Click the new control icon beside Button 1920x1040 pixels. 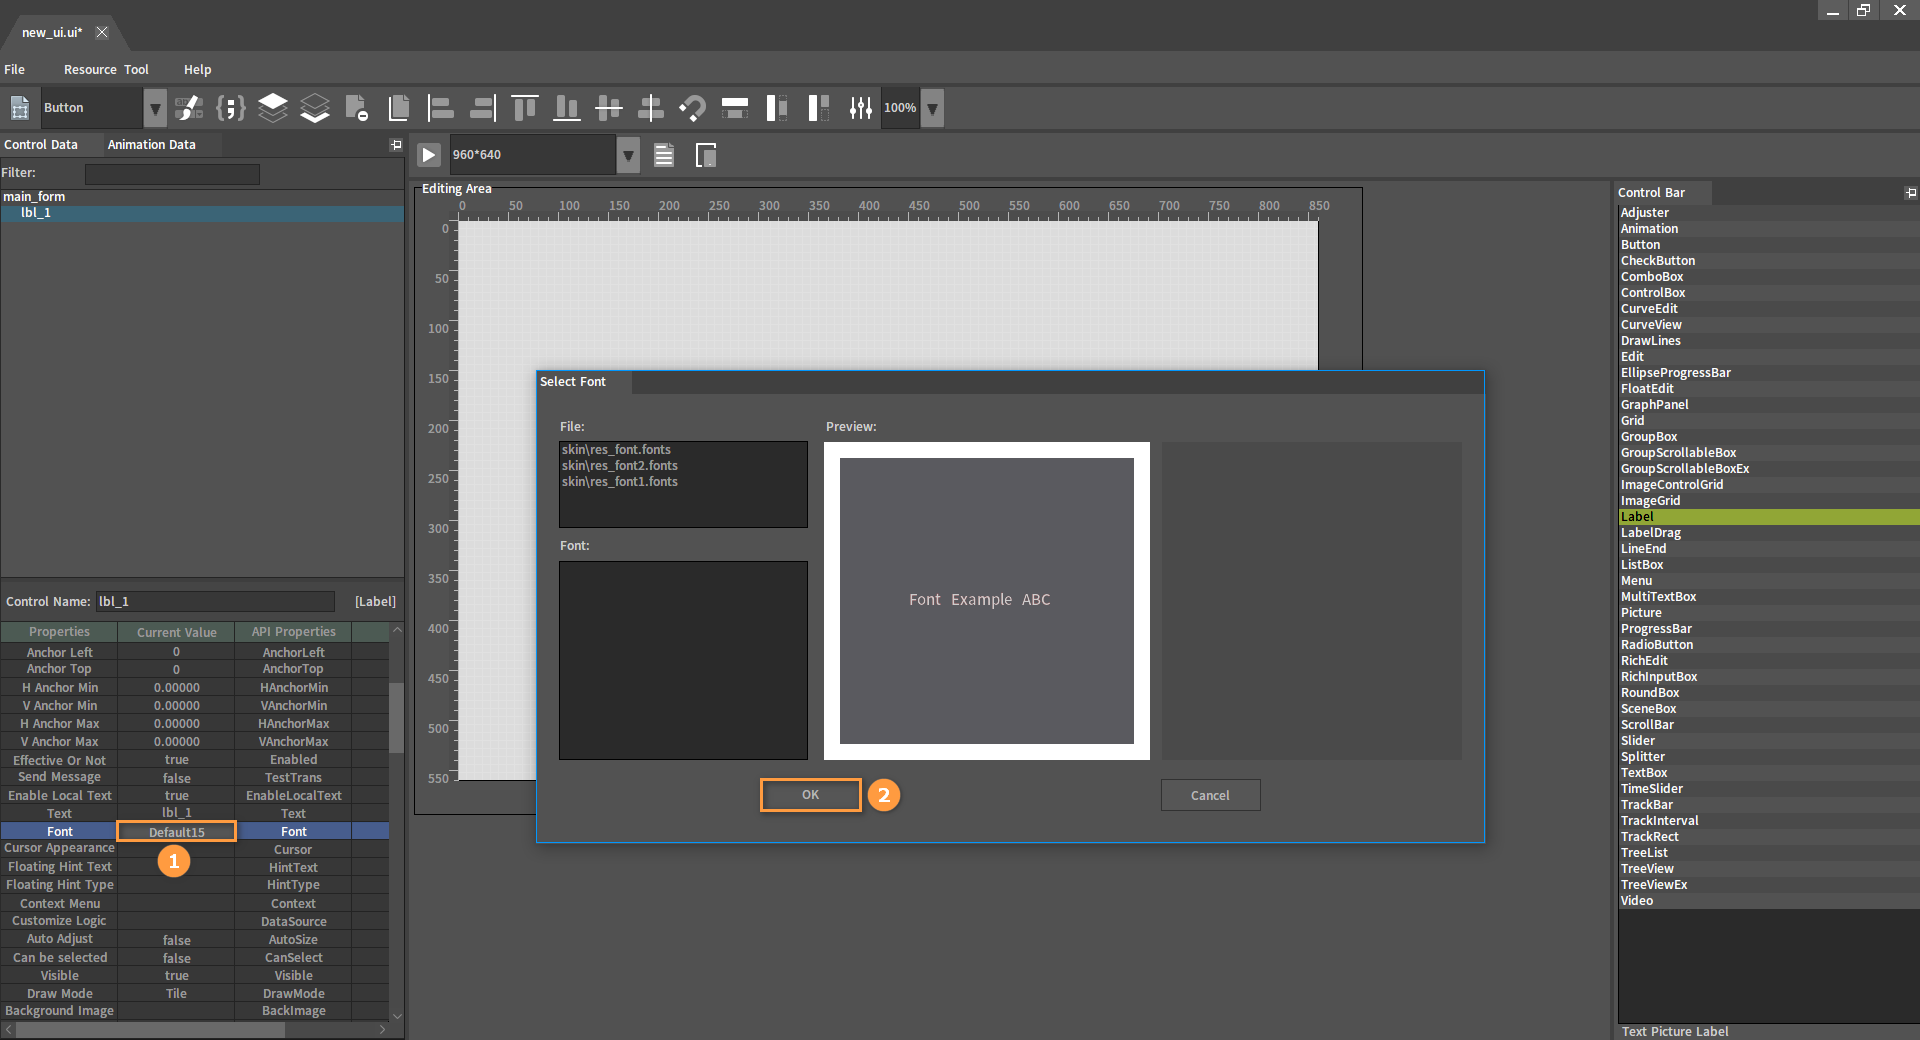(x=20, y=107)
